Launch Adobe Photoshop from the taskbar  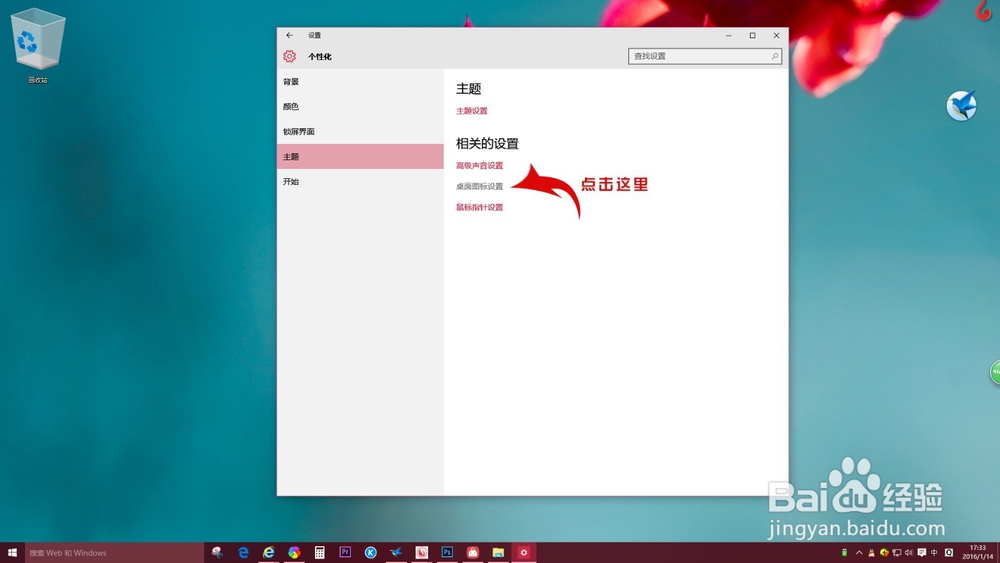447,553
